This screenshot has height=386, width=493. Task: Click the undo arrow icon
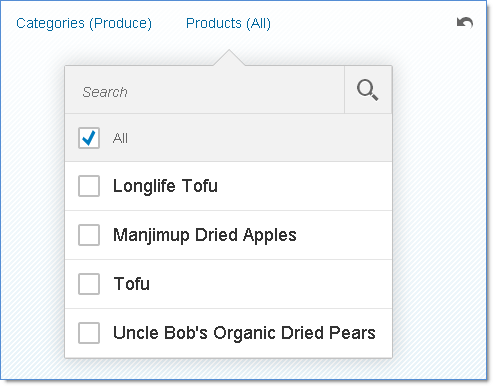[x=465, y=23]
